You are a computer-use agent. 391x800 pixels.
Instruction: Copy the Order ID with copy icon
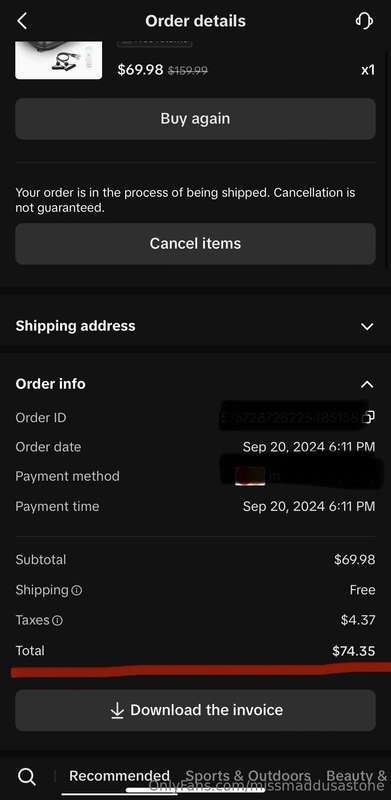tap(369, 417)
